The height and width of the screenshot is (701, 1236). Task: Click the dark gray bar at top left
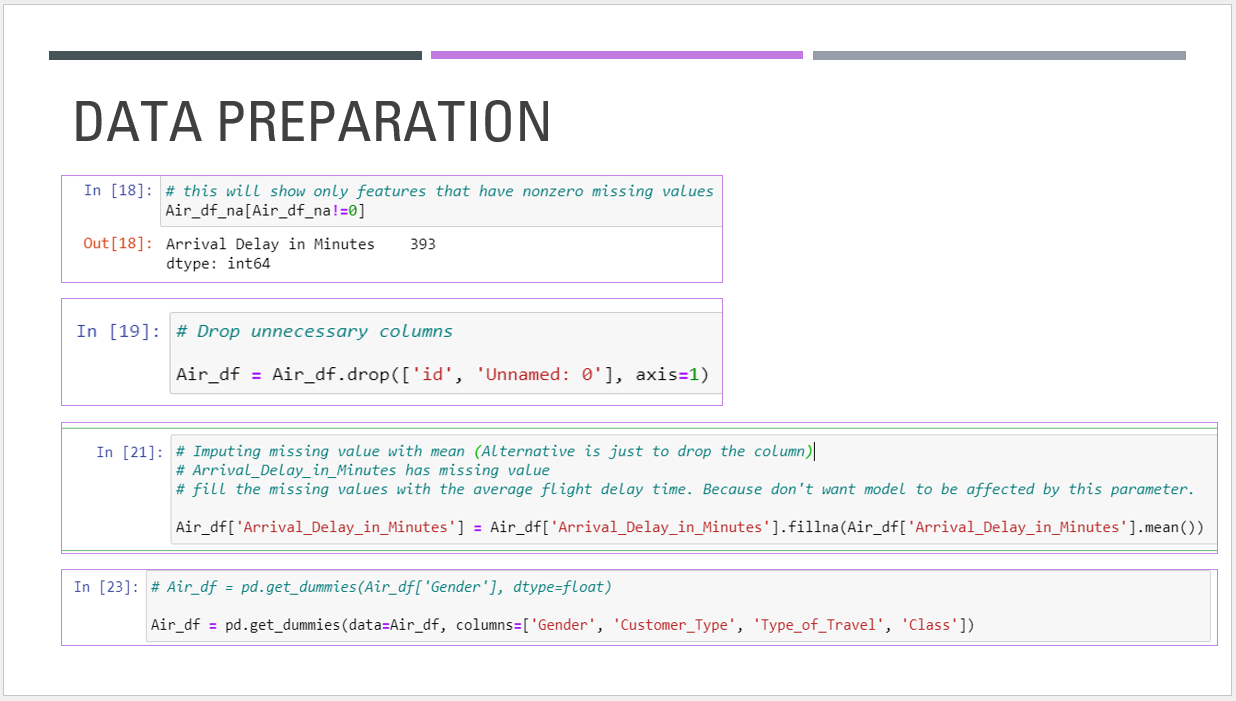point(235,56)
